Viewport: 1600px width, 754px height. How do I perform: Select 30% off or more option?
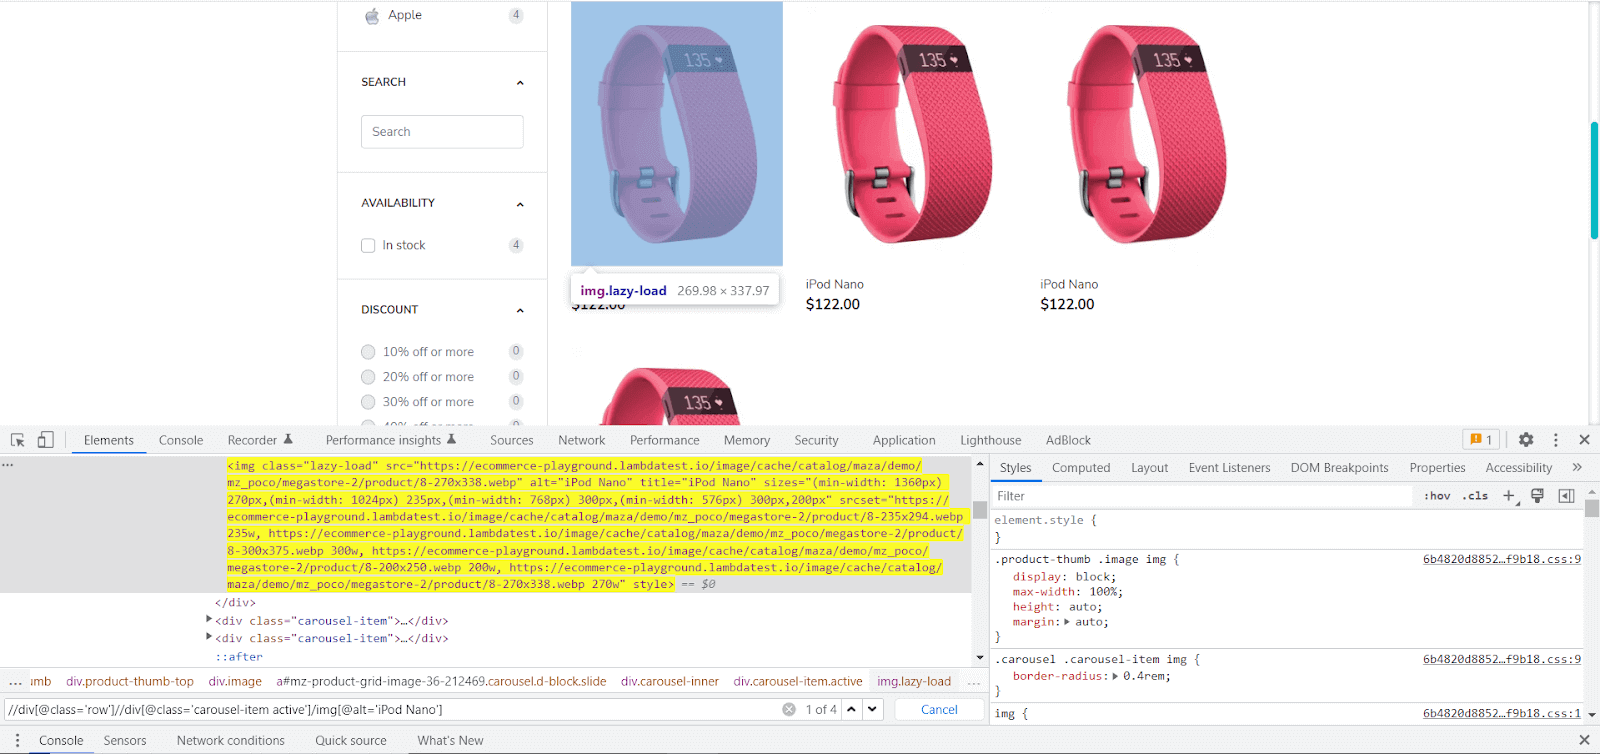pos(368,402)
